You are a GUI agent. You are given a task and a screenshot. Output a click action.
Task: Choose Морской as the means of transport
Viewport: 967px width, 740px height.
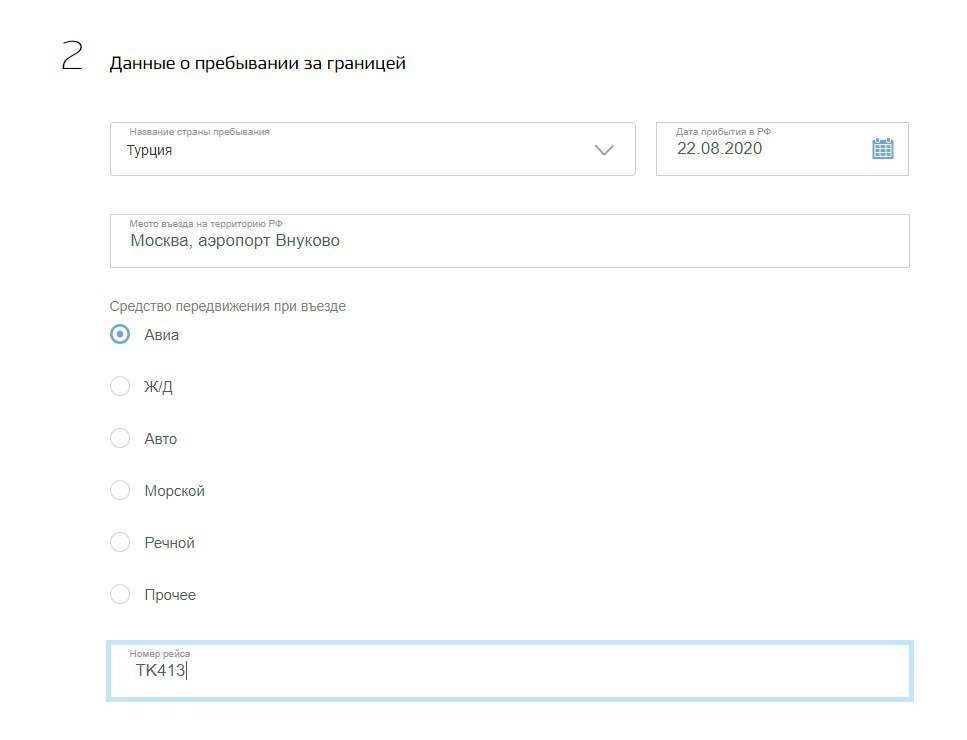click(120, 490)
